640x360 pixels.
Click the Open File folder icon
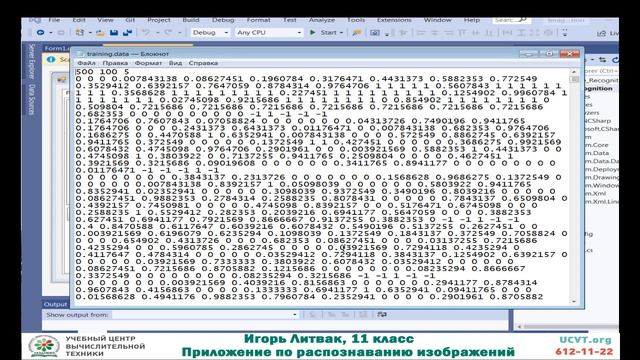click(100, 33)
